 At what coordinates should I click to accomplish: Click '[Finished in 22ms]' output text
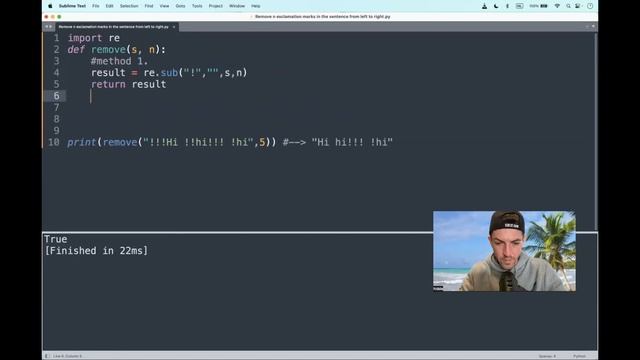click(x=96, y=251)
